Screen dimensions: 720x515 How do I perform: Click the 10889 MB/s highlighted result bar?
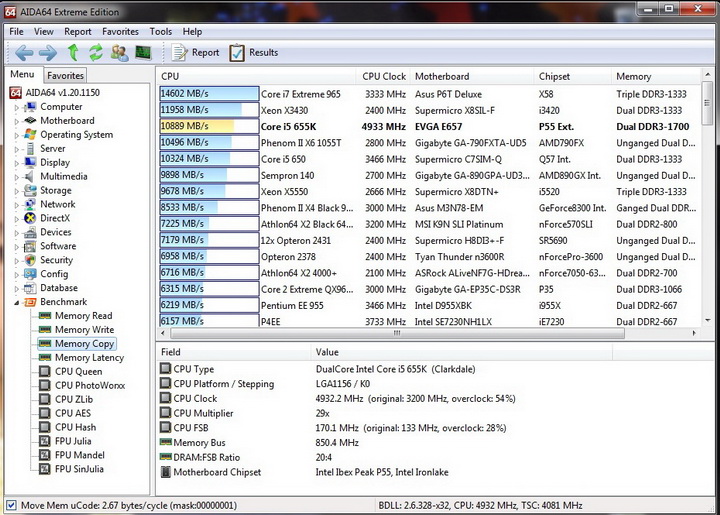[x=209, y=126]
